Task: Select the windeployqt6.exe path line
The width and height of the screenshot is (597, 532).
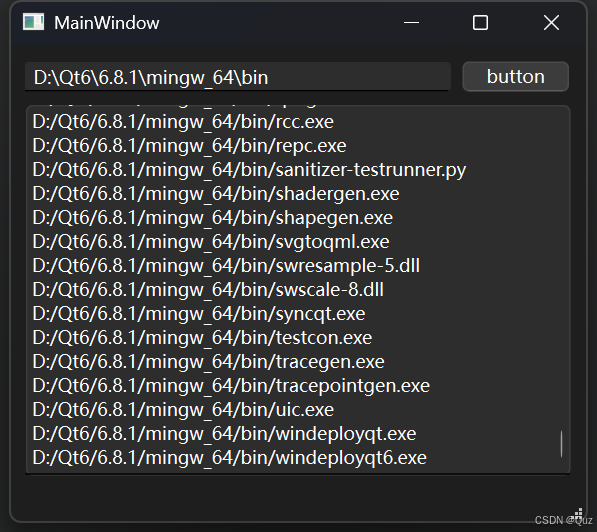Action: pos(230,458)
